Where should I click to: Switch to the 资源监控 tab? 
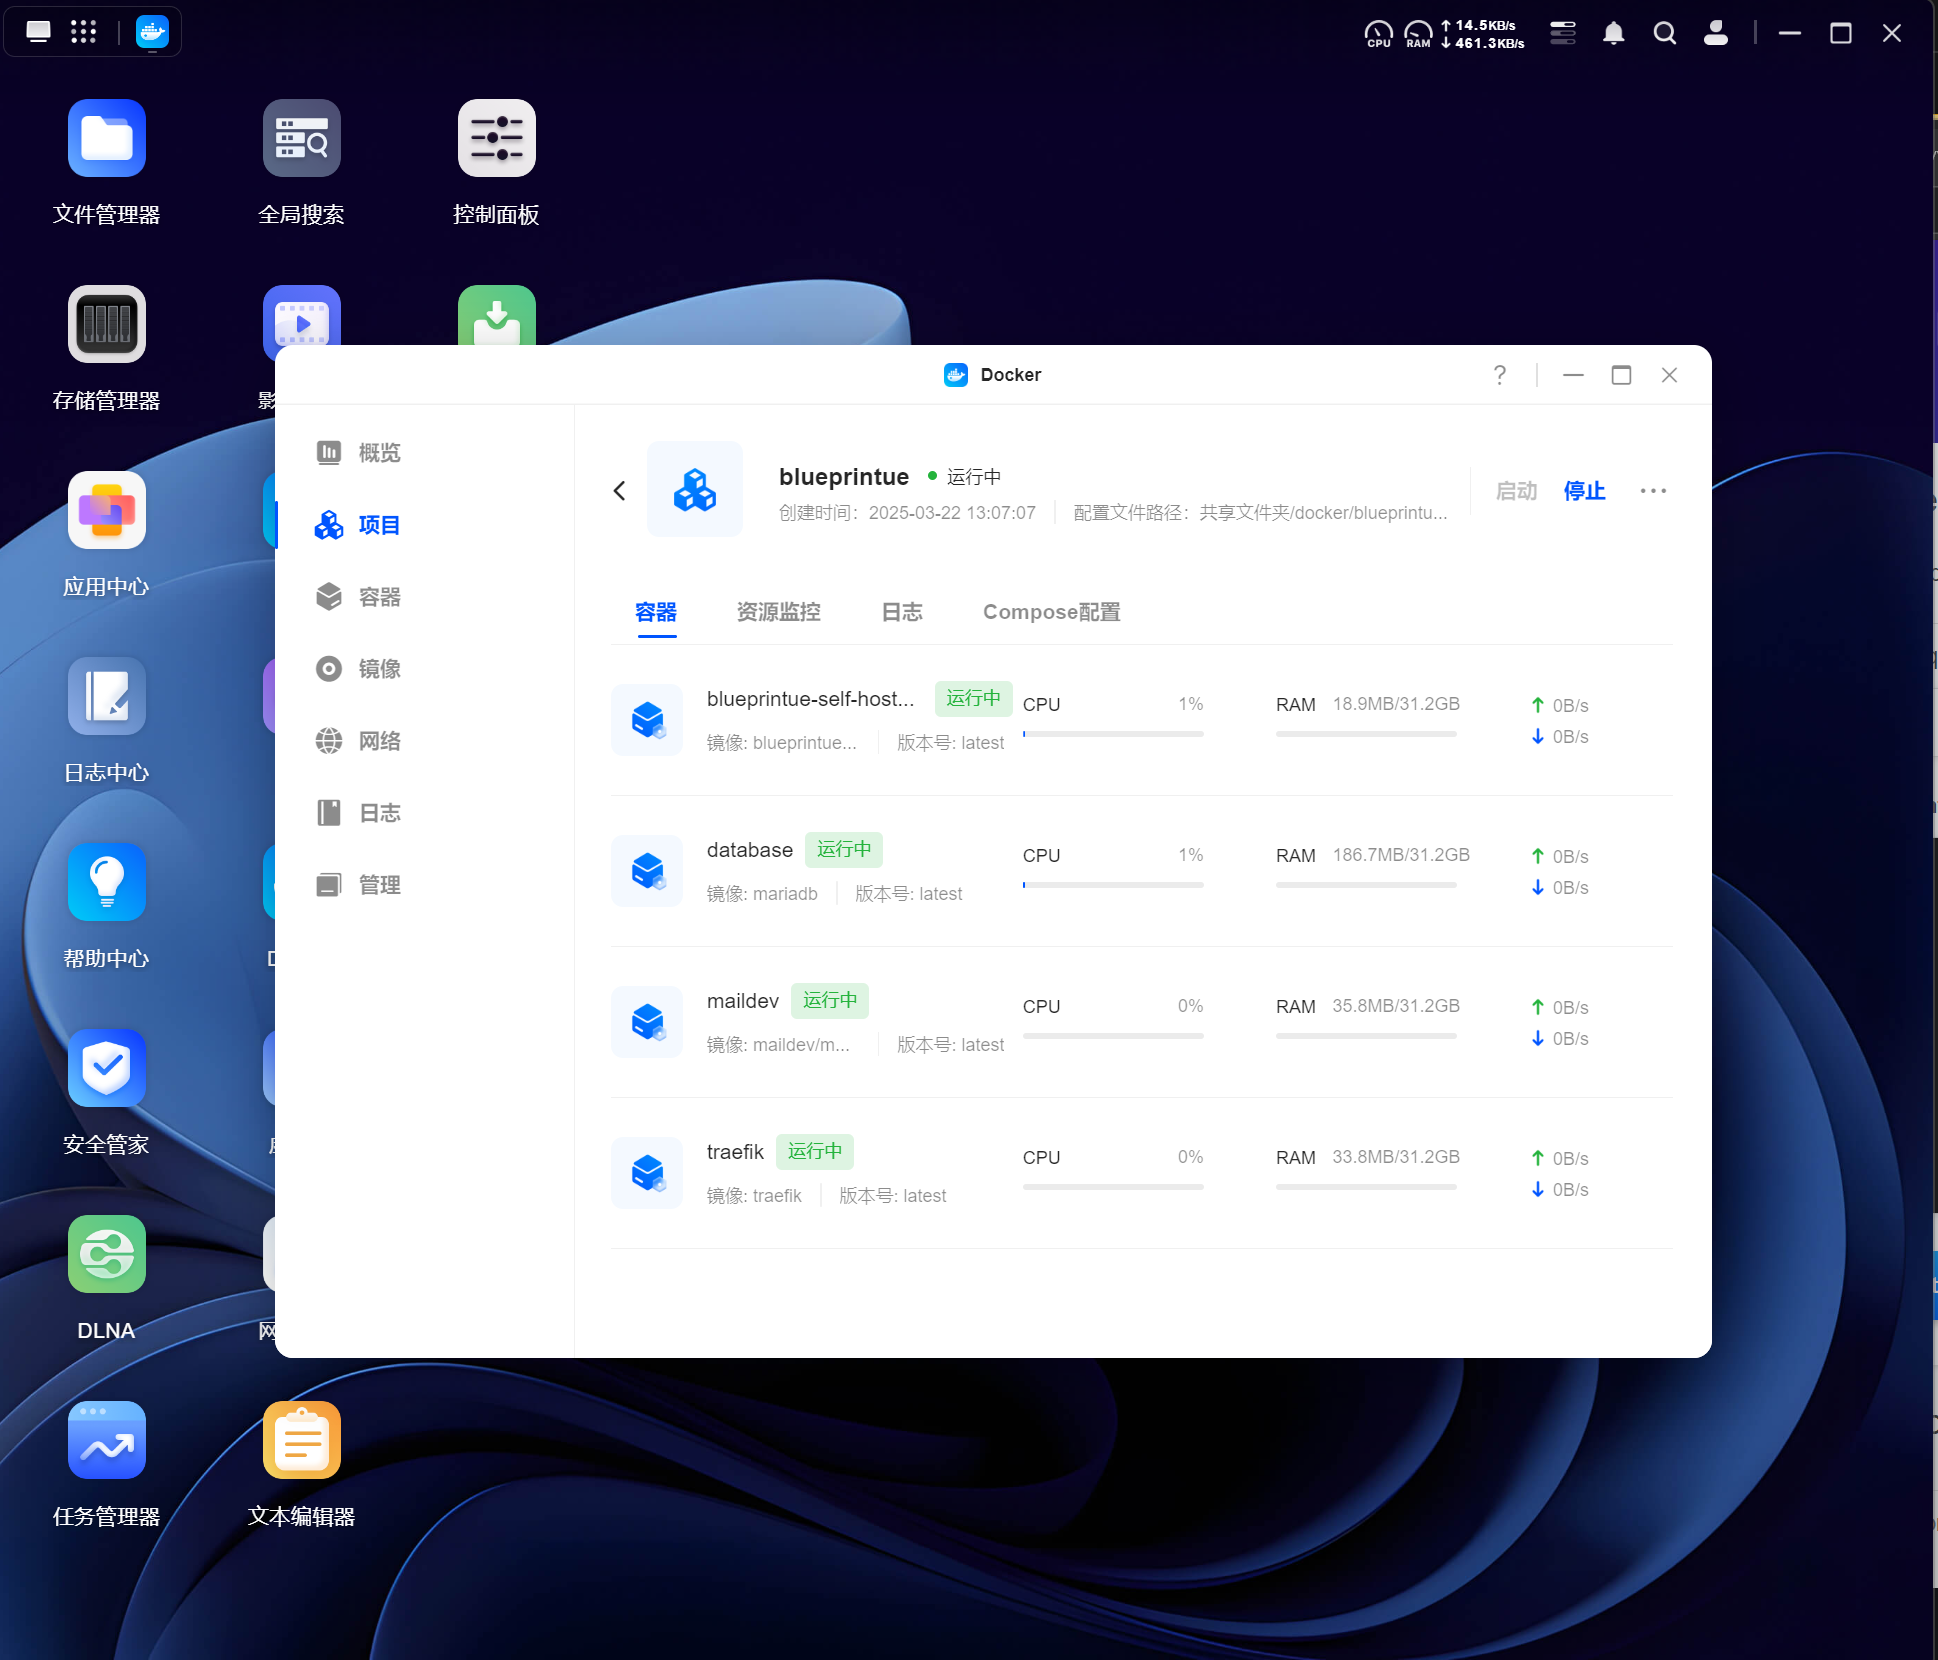pos(779,612)
